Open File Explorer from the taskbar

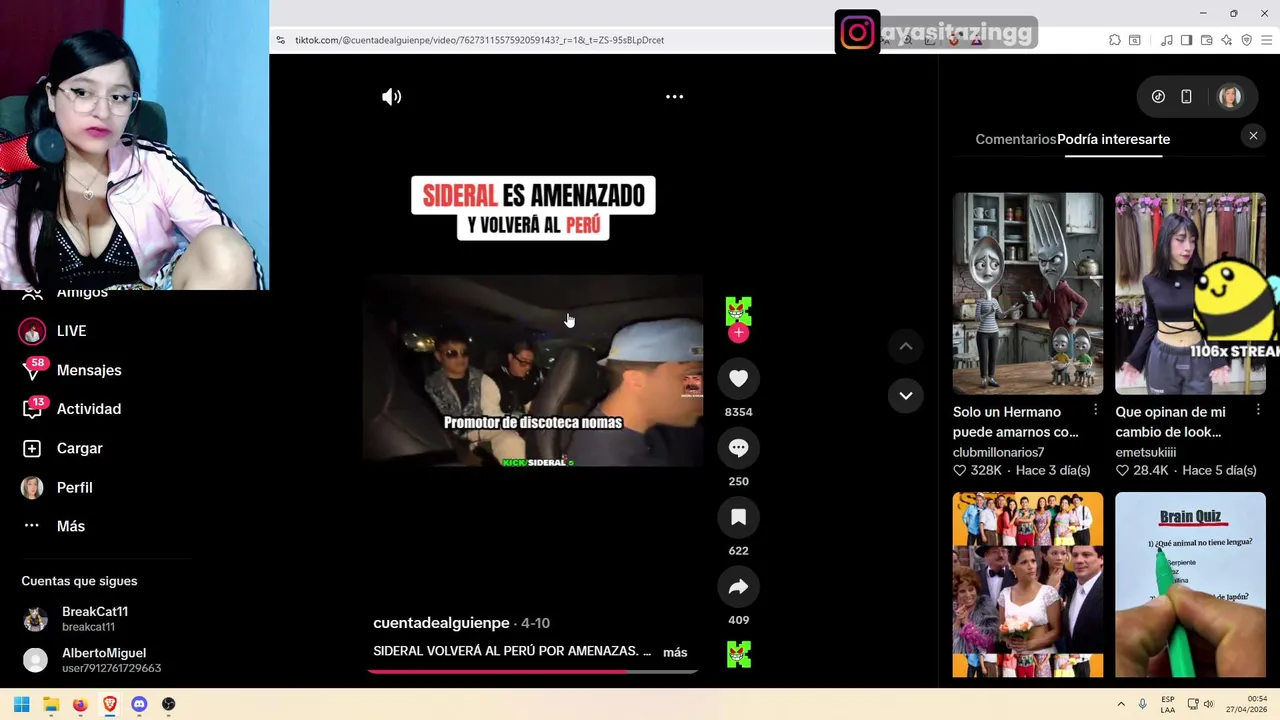point(51,704)
